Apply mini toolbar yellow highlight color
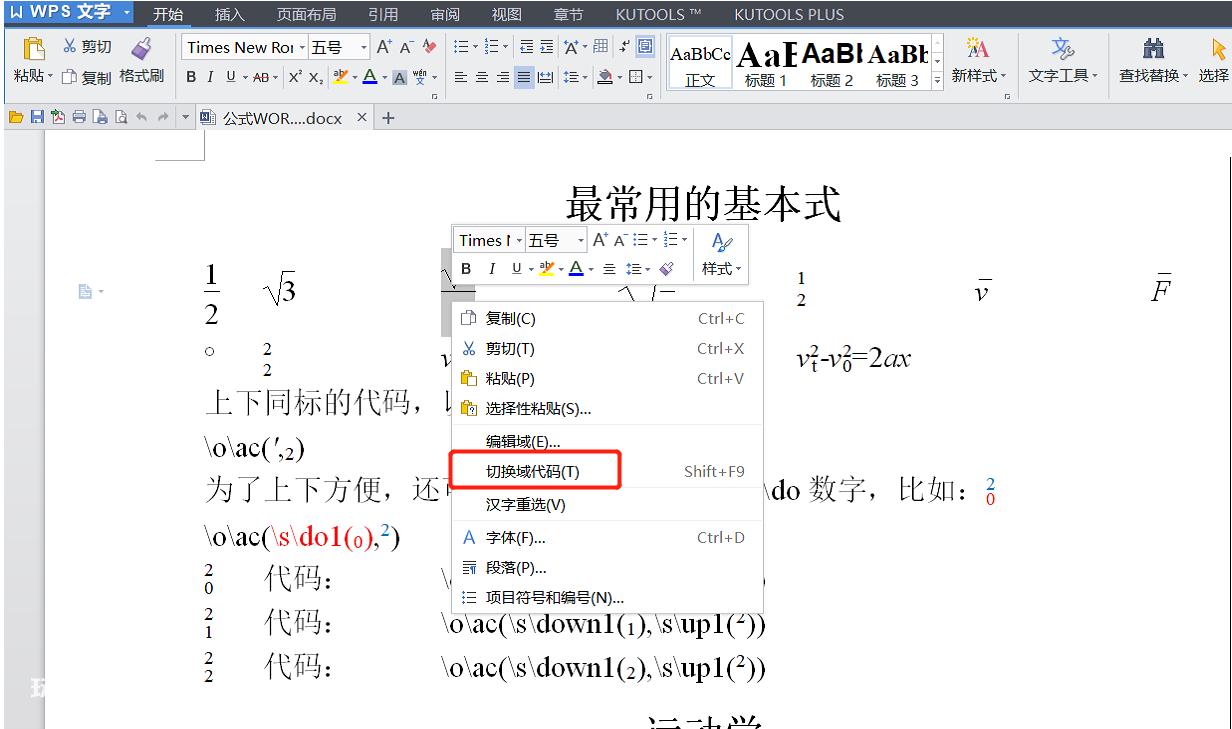 (546, 269)
